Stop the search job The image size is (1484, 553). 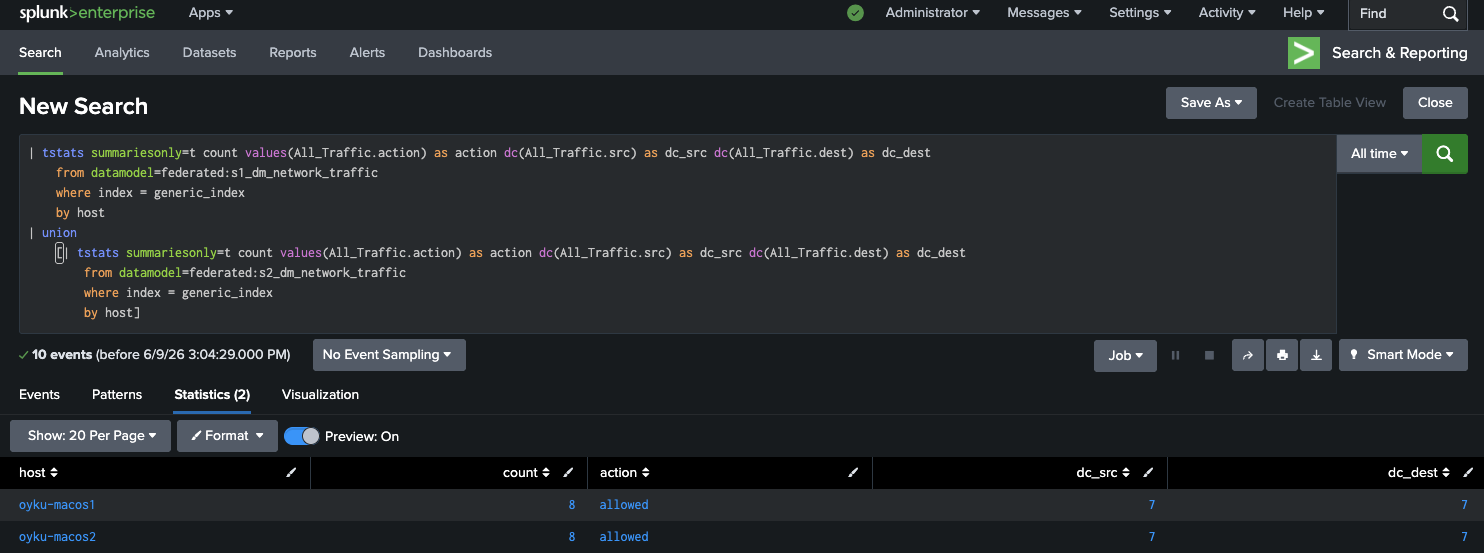(x=1209, y=355)
